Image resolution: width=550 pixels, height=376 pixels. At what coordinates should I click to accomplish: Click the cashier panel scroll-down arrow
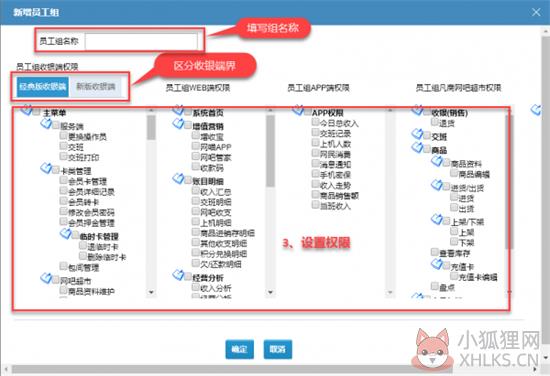(x=151, y=292)
